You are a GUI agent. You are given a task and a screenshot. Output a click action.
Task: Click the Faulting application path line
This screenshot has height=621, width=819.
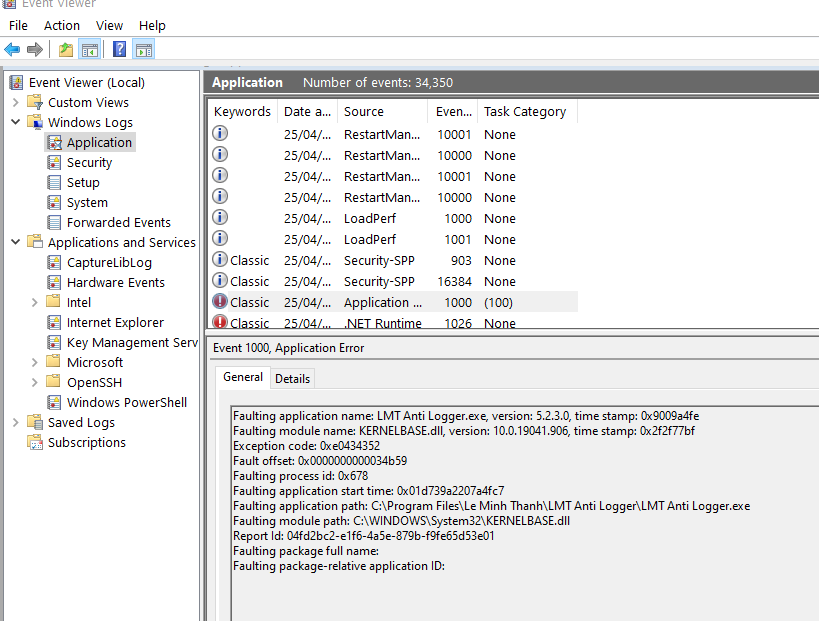coord(492,506)
